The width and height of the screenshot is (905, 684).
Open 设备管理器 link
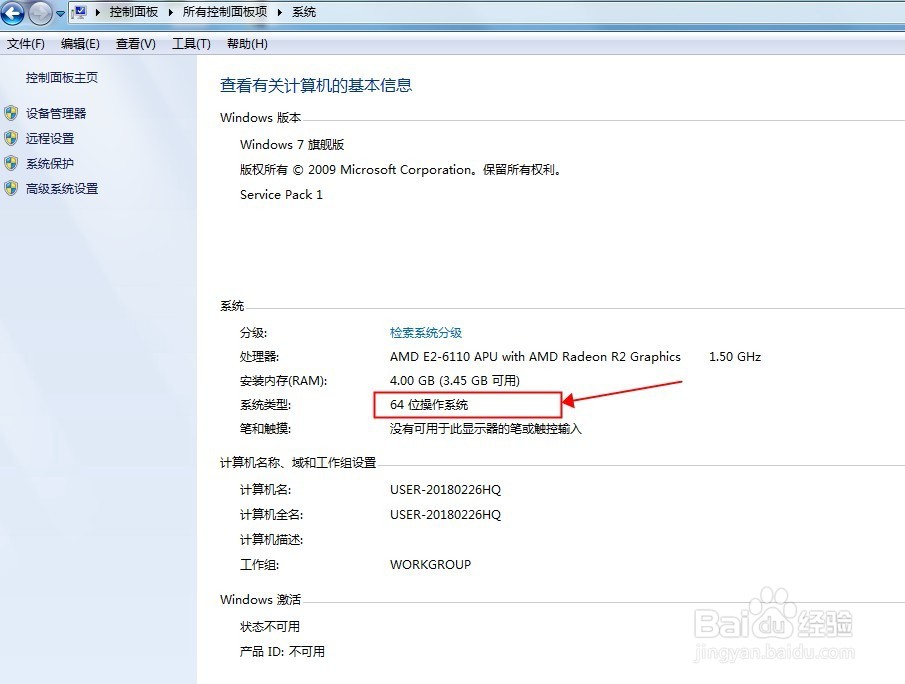pos(56,114)
